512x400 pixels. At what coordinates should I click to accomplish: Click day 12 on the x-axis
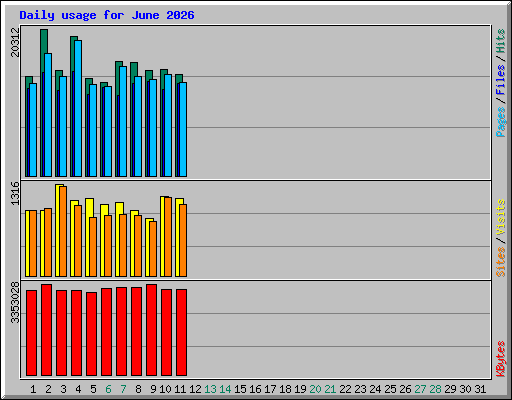(195, 389)
